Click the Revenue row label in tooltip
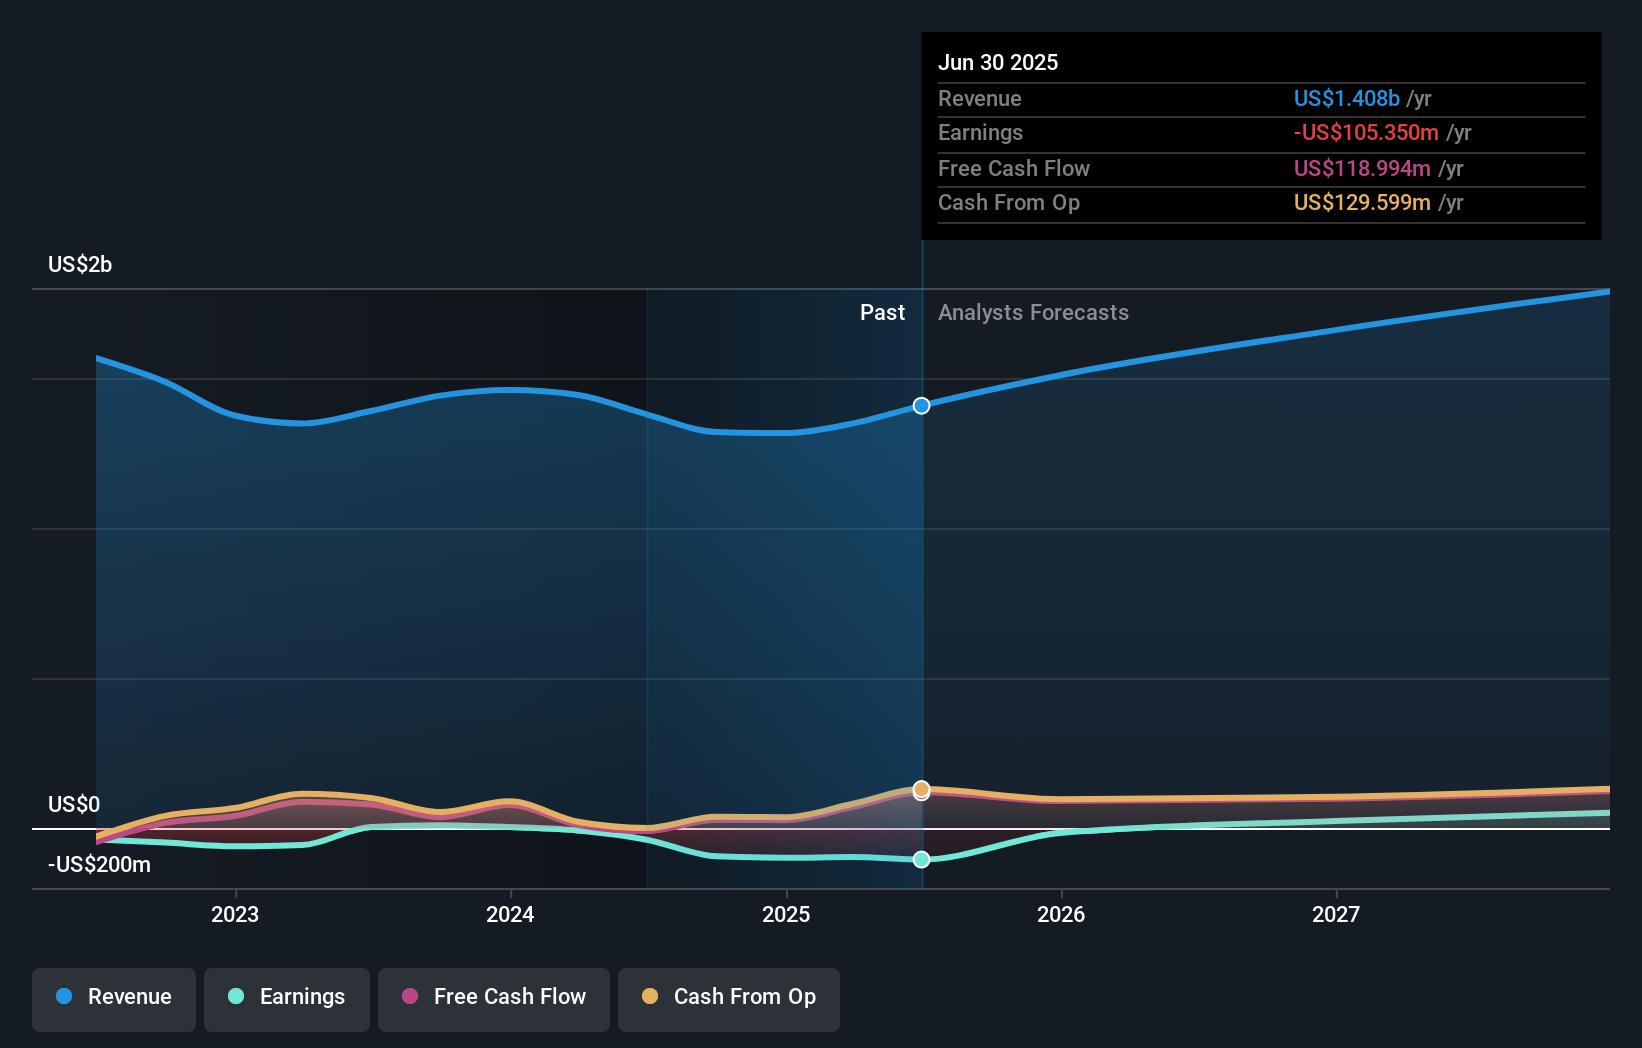Viewport: 1642px width, 1048px height. [980, 98]
